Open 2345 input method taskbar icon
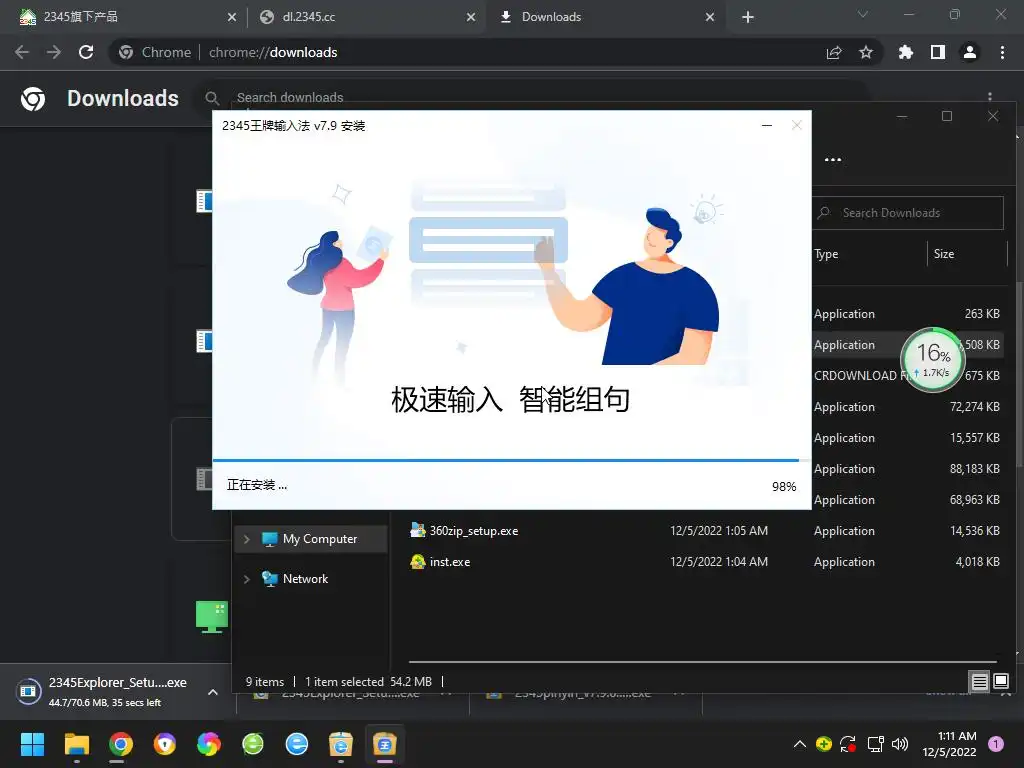This screenshot has width=1024, height=768. (385, 744)
